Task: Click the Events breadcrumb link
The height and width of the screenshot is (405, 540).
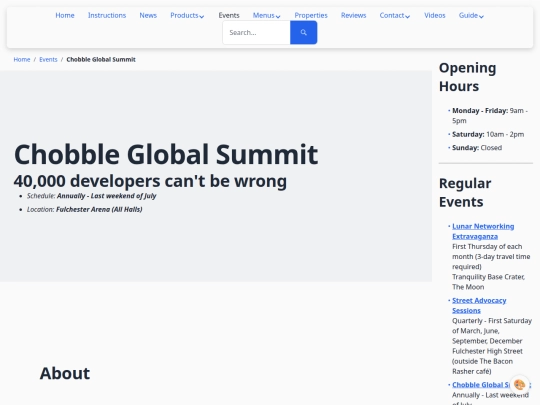Action: (x=48, y=60)
